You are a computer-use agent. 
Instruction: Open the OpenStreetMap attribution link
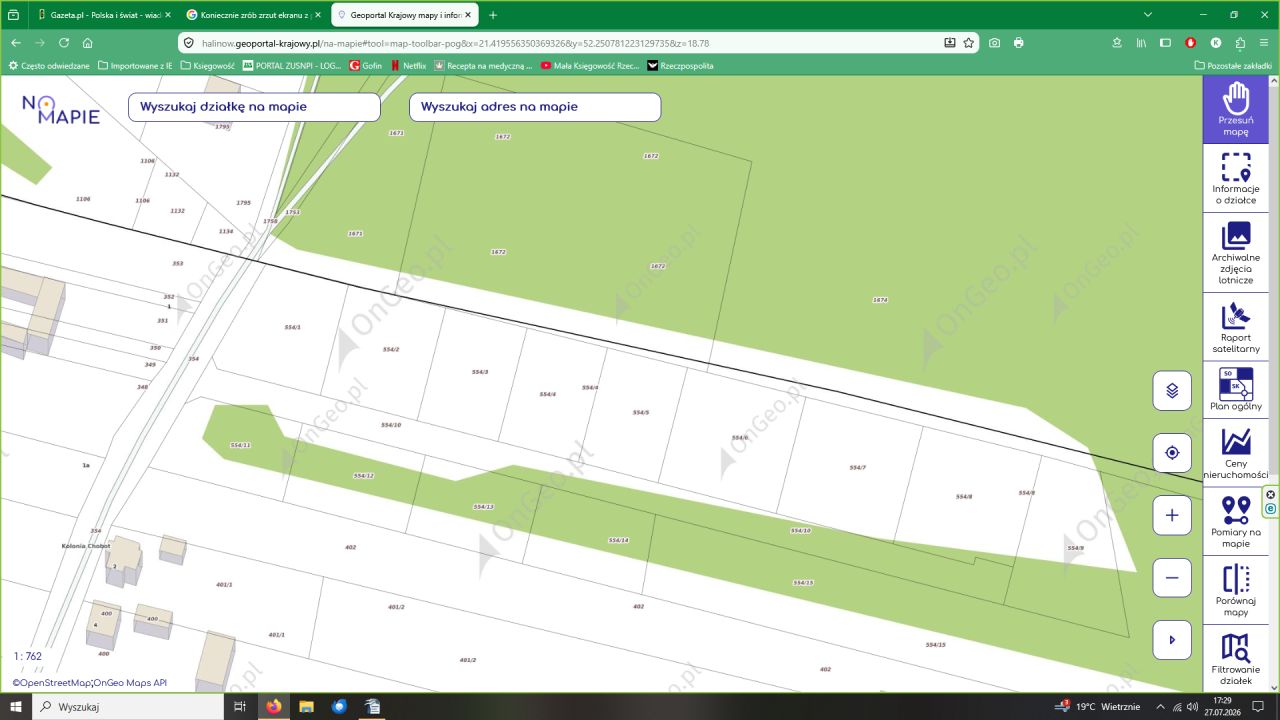tap(51, 683)
